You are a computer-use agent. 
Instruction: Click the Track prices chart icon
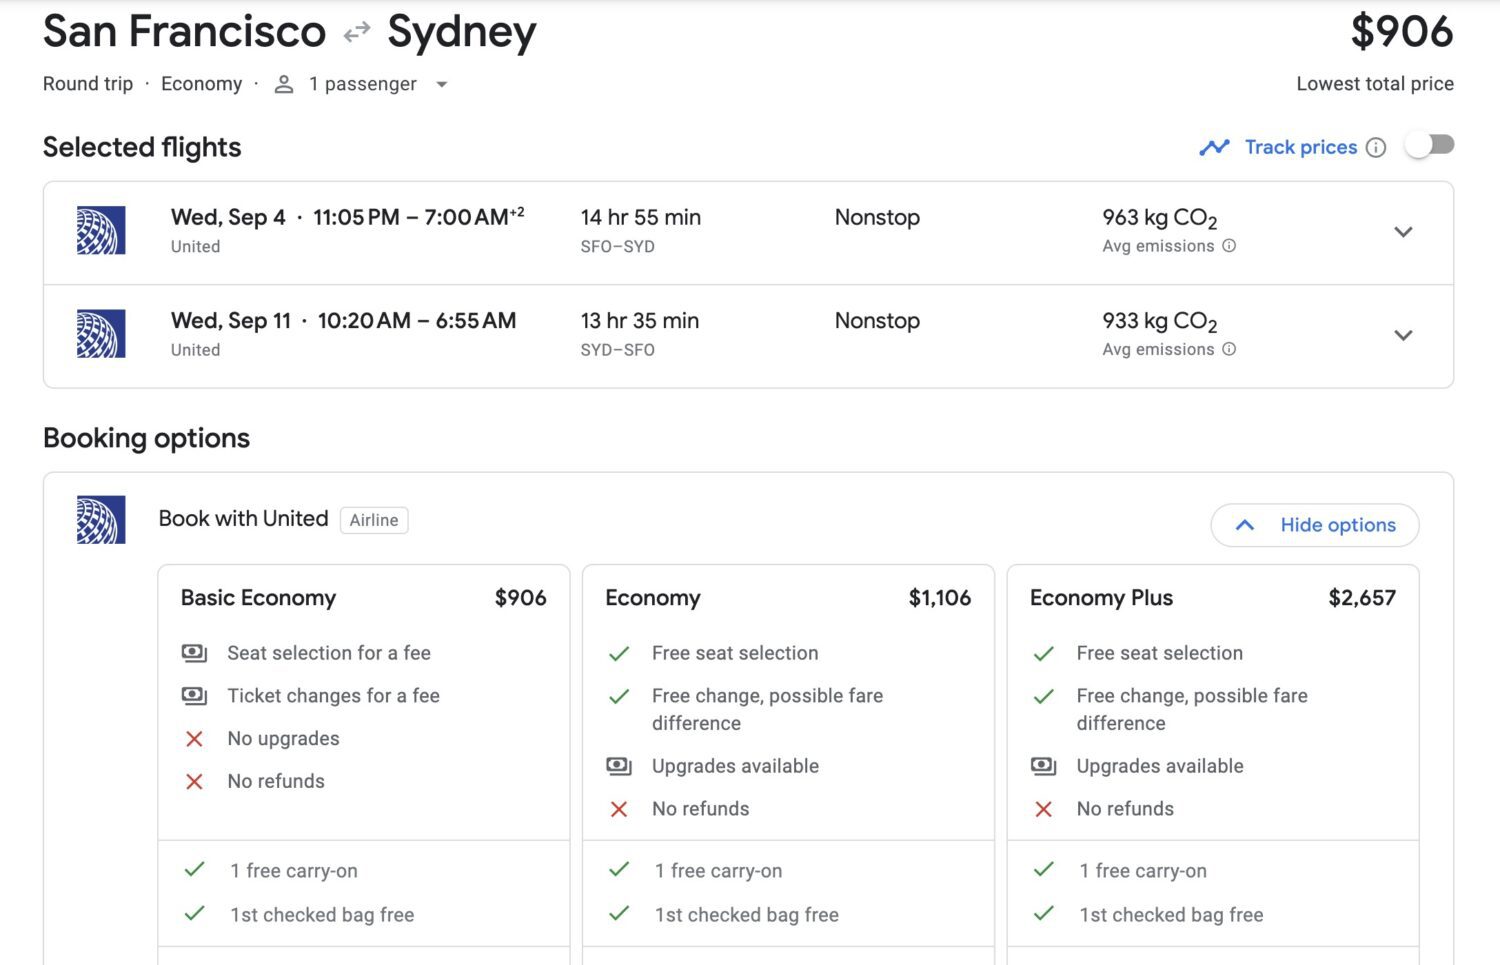coord(1214,146)
